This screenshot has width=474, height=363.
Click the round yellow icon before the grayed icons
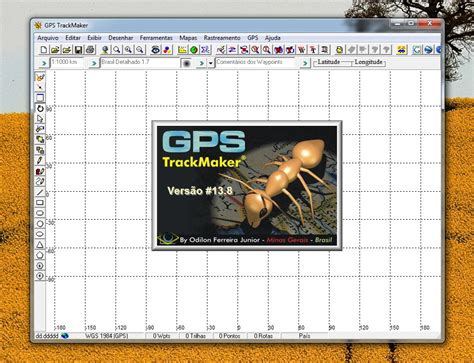[x=339, y=50]
